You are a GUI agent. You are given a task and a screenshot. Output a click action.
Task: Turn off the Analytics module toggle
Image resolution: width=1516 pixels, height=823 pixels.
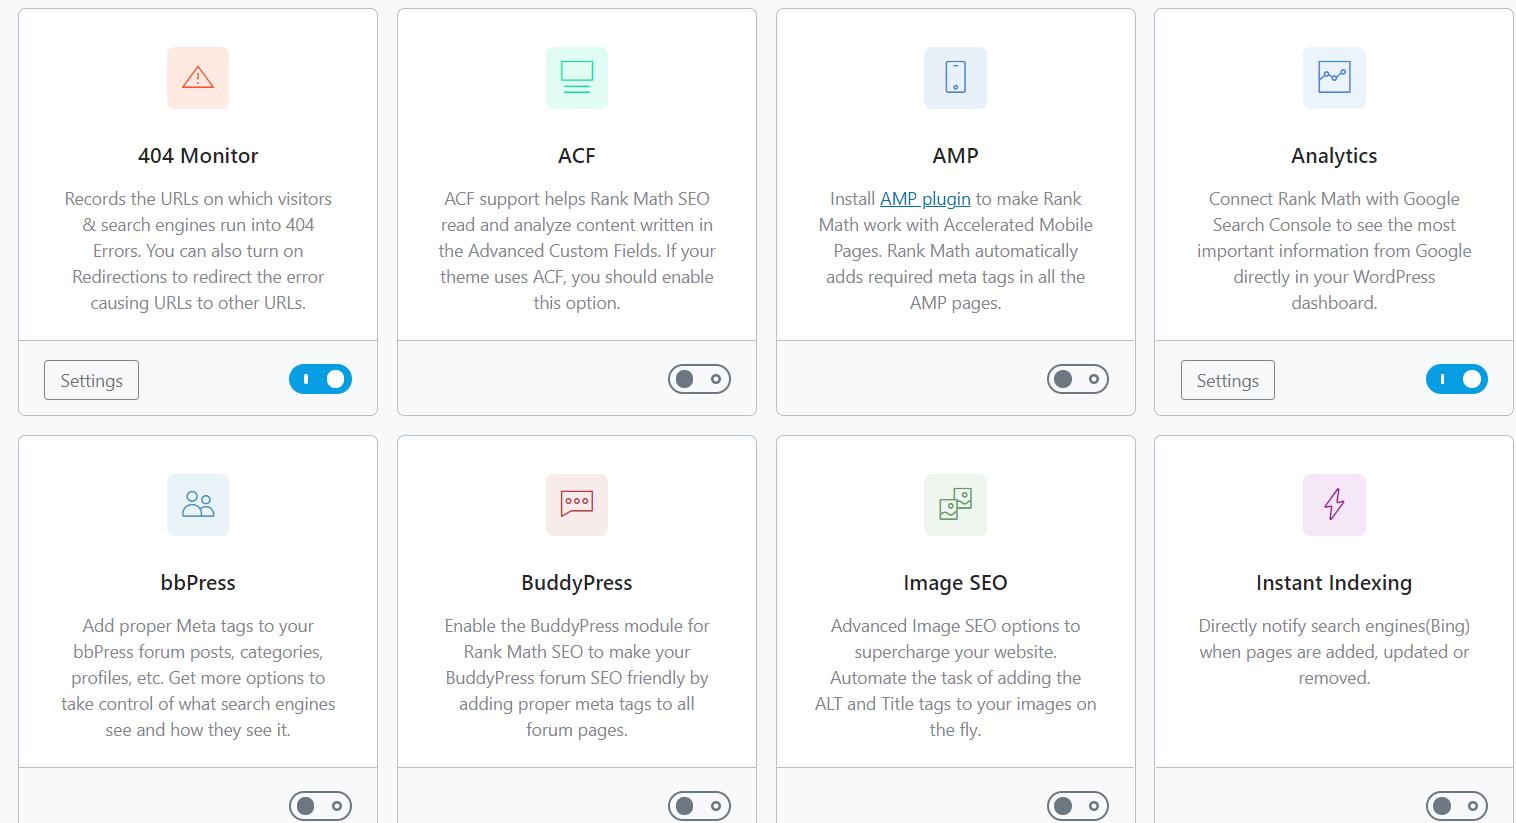click(x=1456, y=379)
